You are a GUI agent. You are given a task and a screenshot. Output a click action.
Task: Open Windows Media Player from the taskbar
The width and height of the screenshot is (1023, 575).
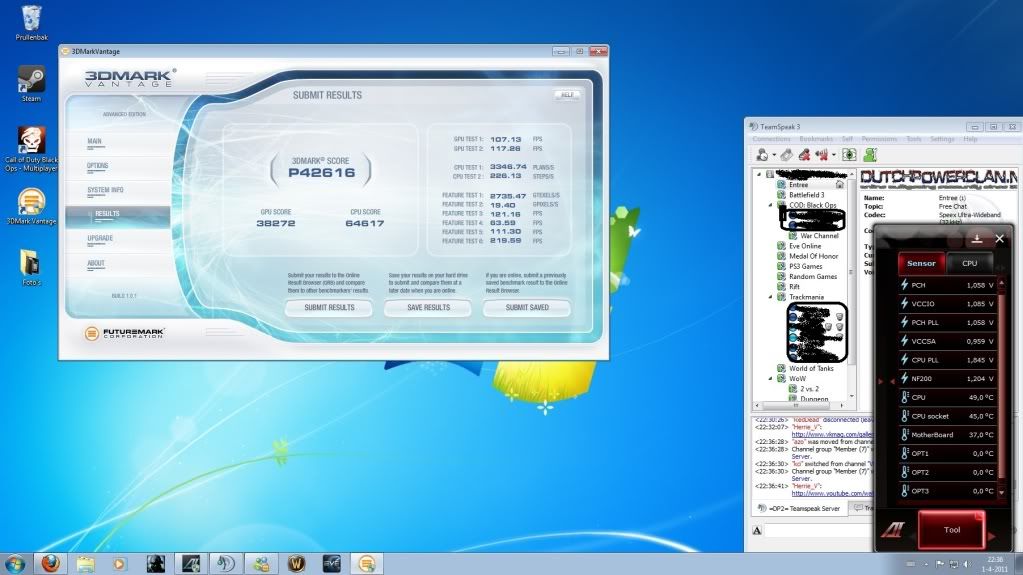click(119, 563)
